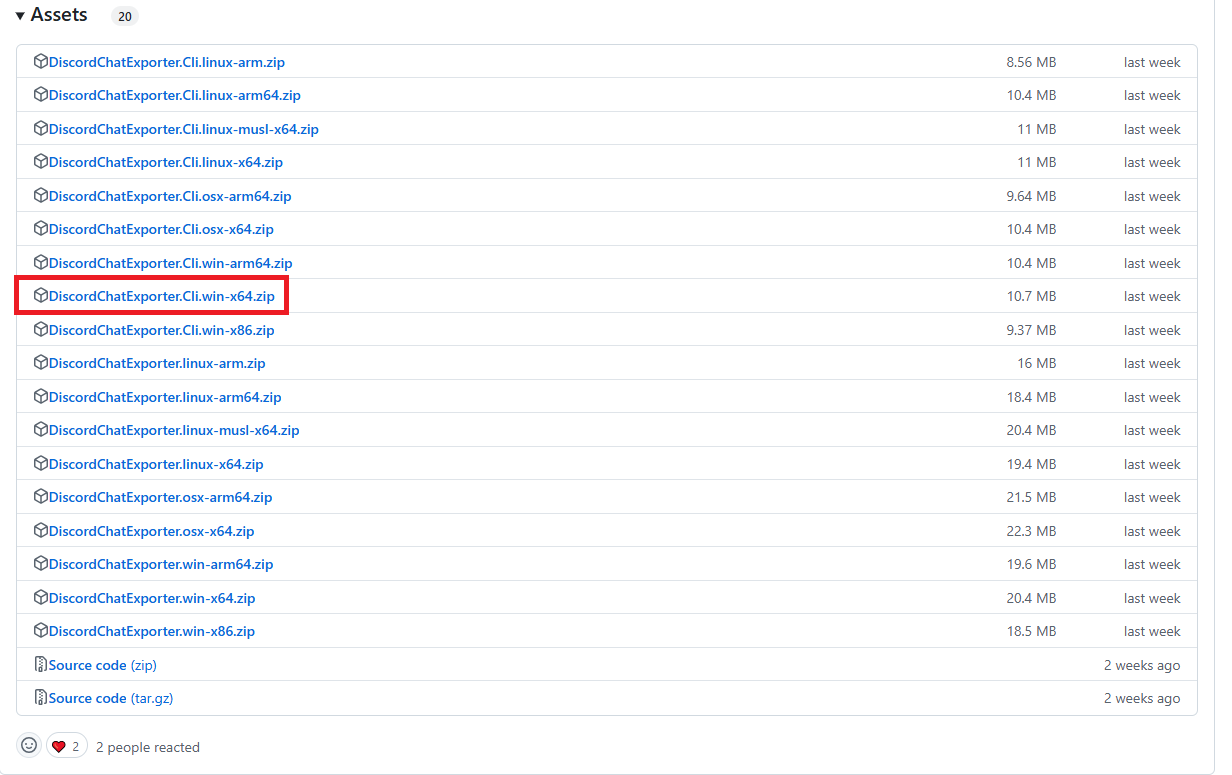Click package icon beside DiscordChatExporter.osx-arm64.zip
This screenshot has width=1232, height=775.
point(41,497)
